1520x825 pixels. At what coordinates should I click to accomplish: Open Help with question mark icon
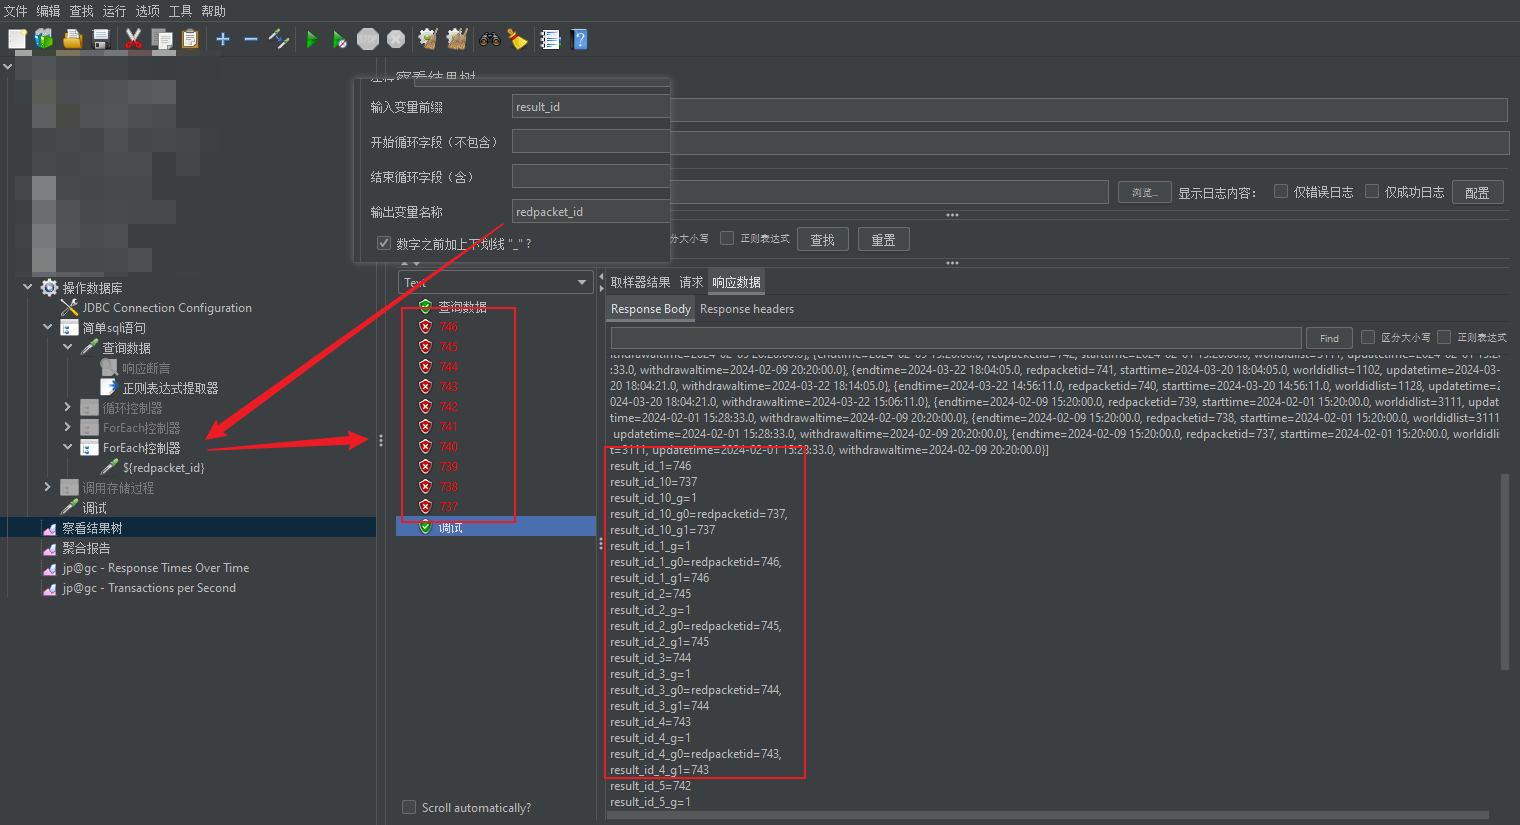tap(579, 39)
